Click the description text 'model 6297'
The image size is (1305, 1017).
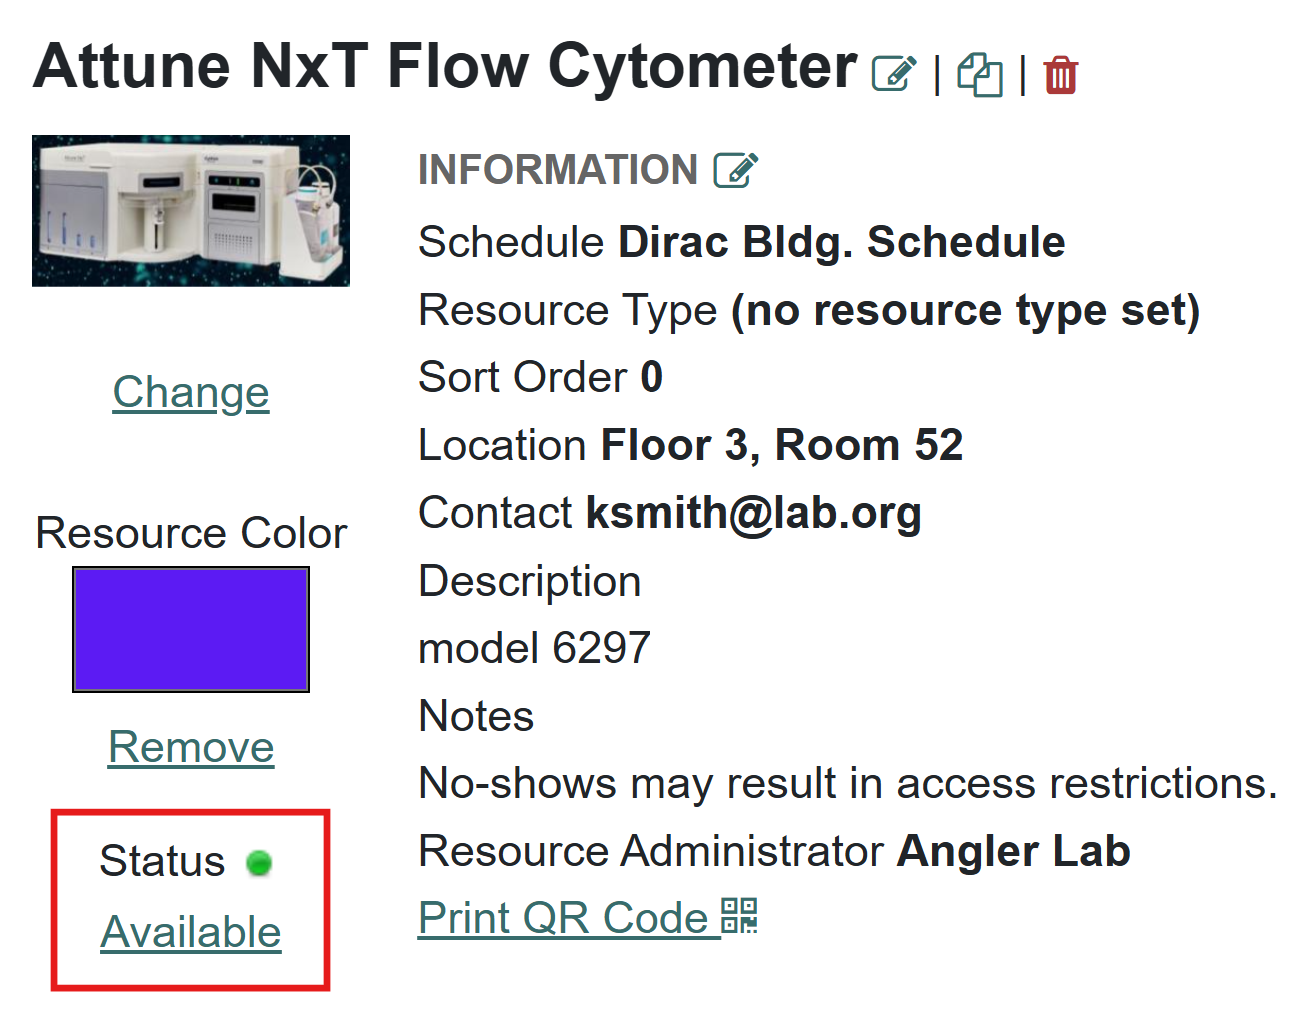tap(534, 648)
